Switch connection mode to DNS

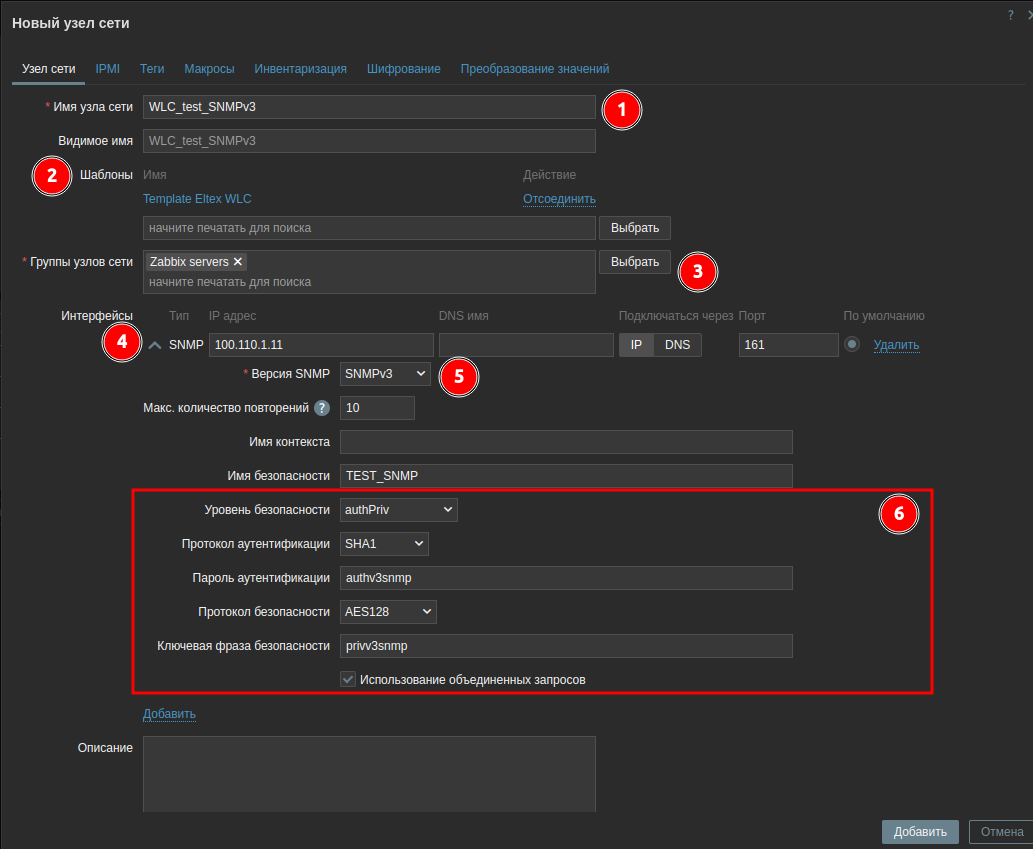pyautogui.click(x=678, y=345)
